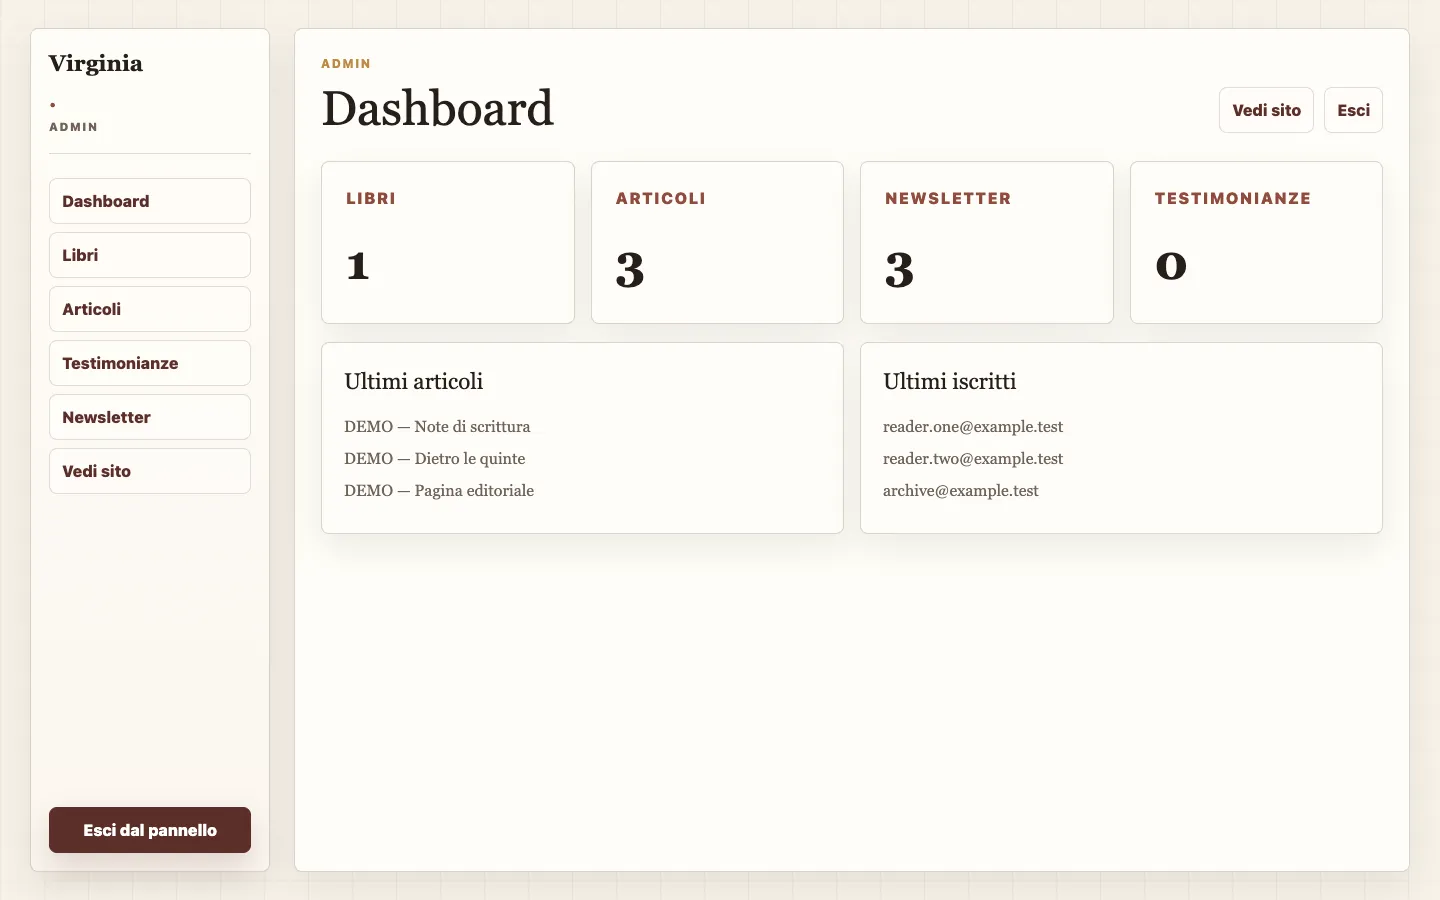The height and width of the screenshot is (900, 1440).
Task: Click the Esci dal pannello button
Action: 150,830
